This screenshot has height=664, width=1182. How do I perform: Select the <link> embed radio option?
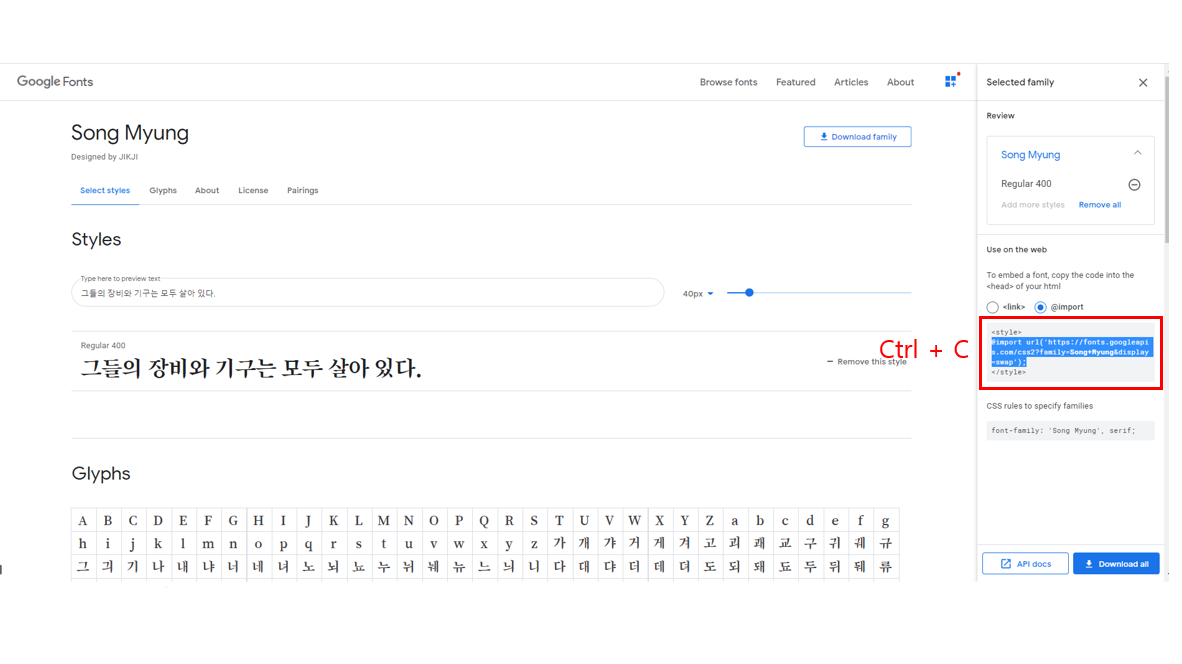(x=992, y=308)
